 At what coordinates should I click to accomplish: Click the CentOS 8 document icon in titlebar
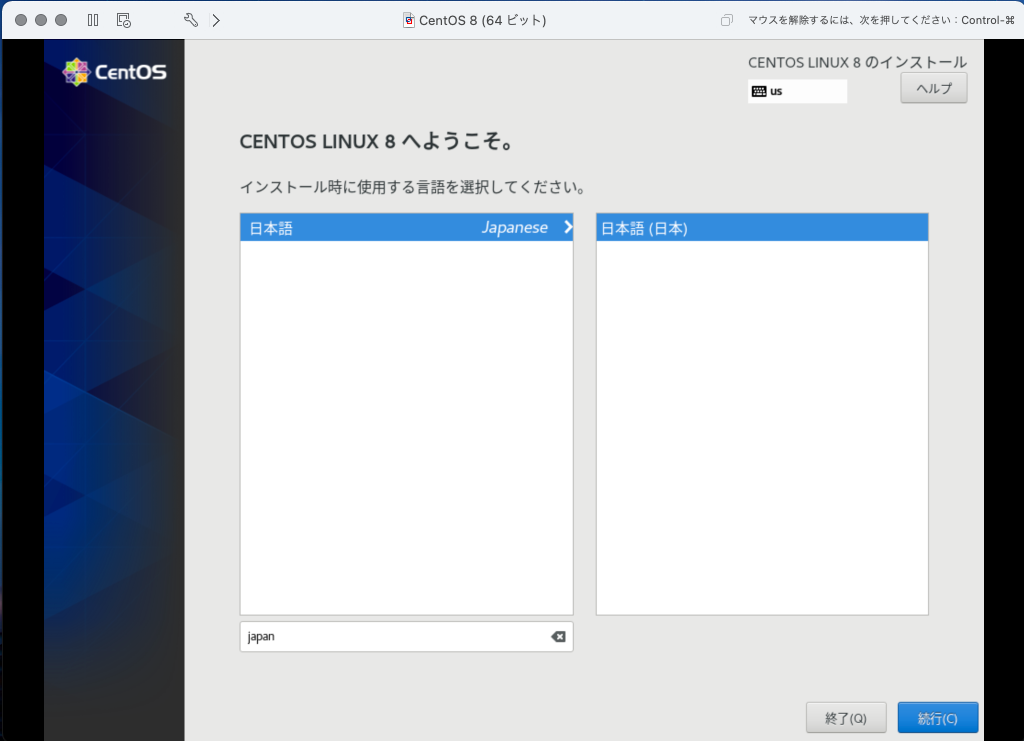pos(410,19)
